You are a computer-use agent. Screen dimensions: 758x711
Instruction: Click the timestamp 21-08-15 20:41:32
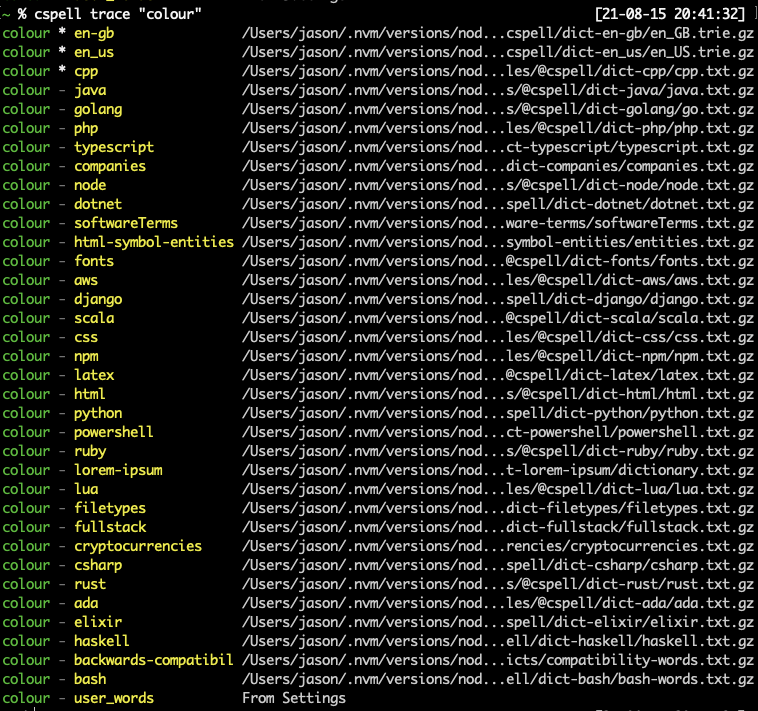670,14
